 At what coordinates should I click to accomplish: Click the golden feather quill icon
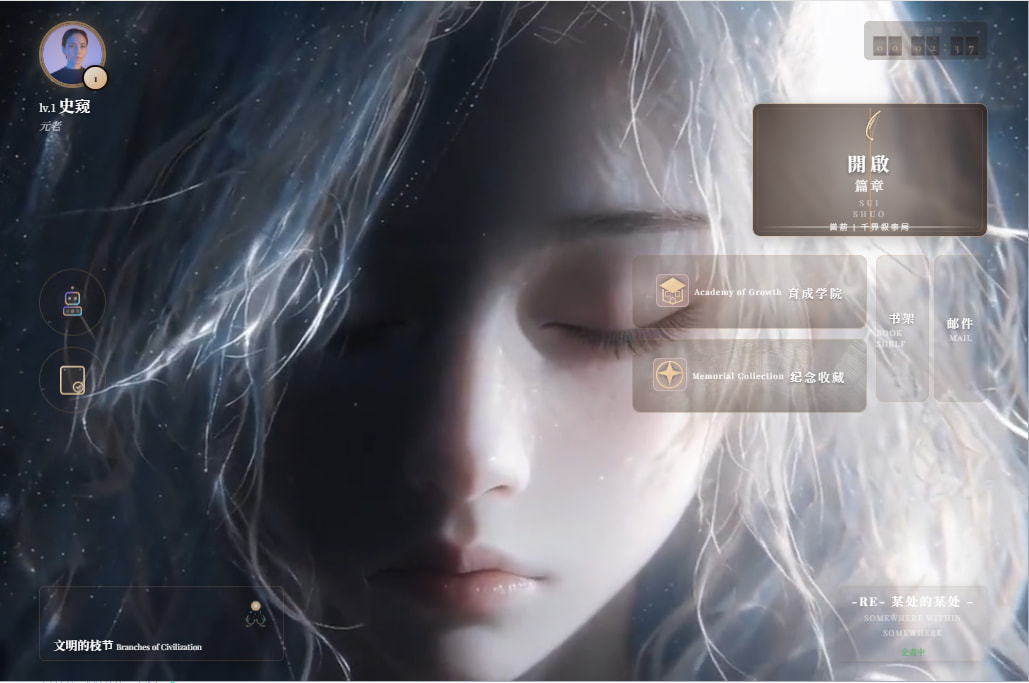point(873,125)
